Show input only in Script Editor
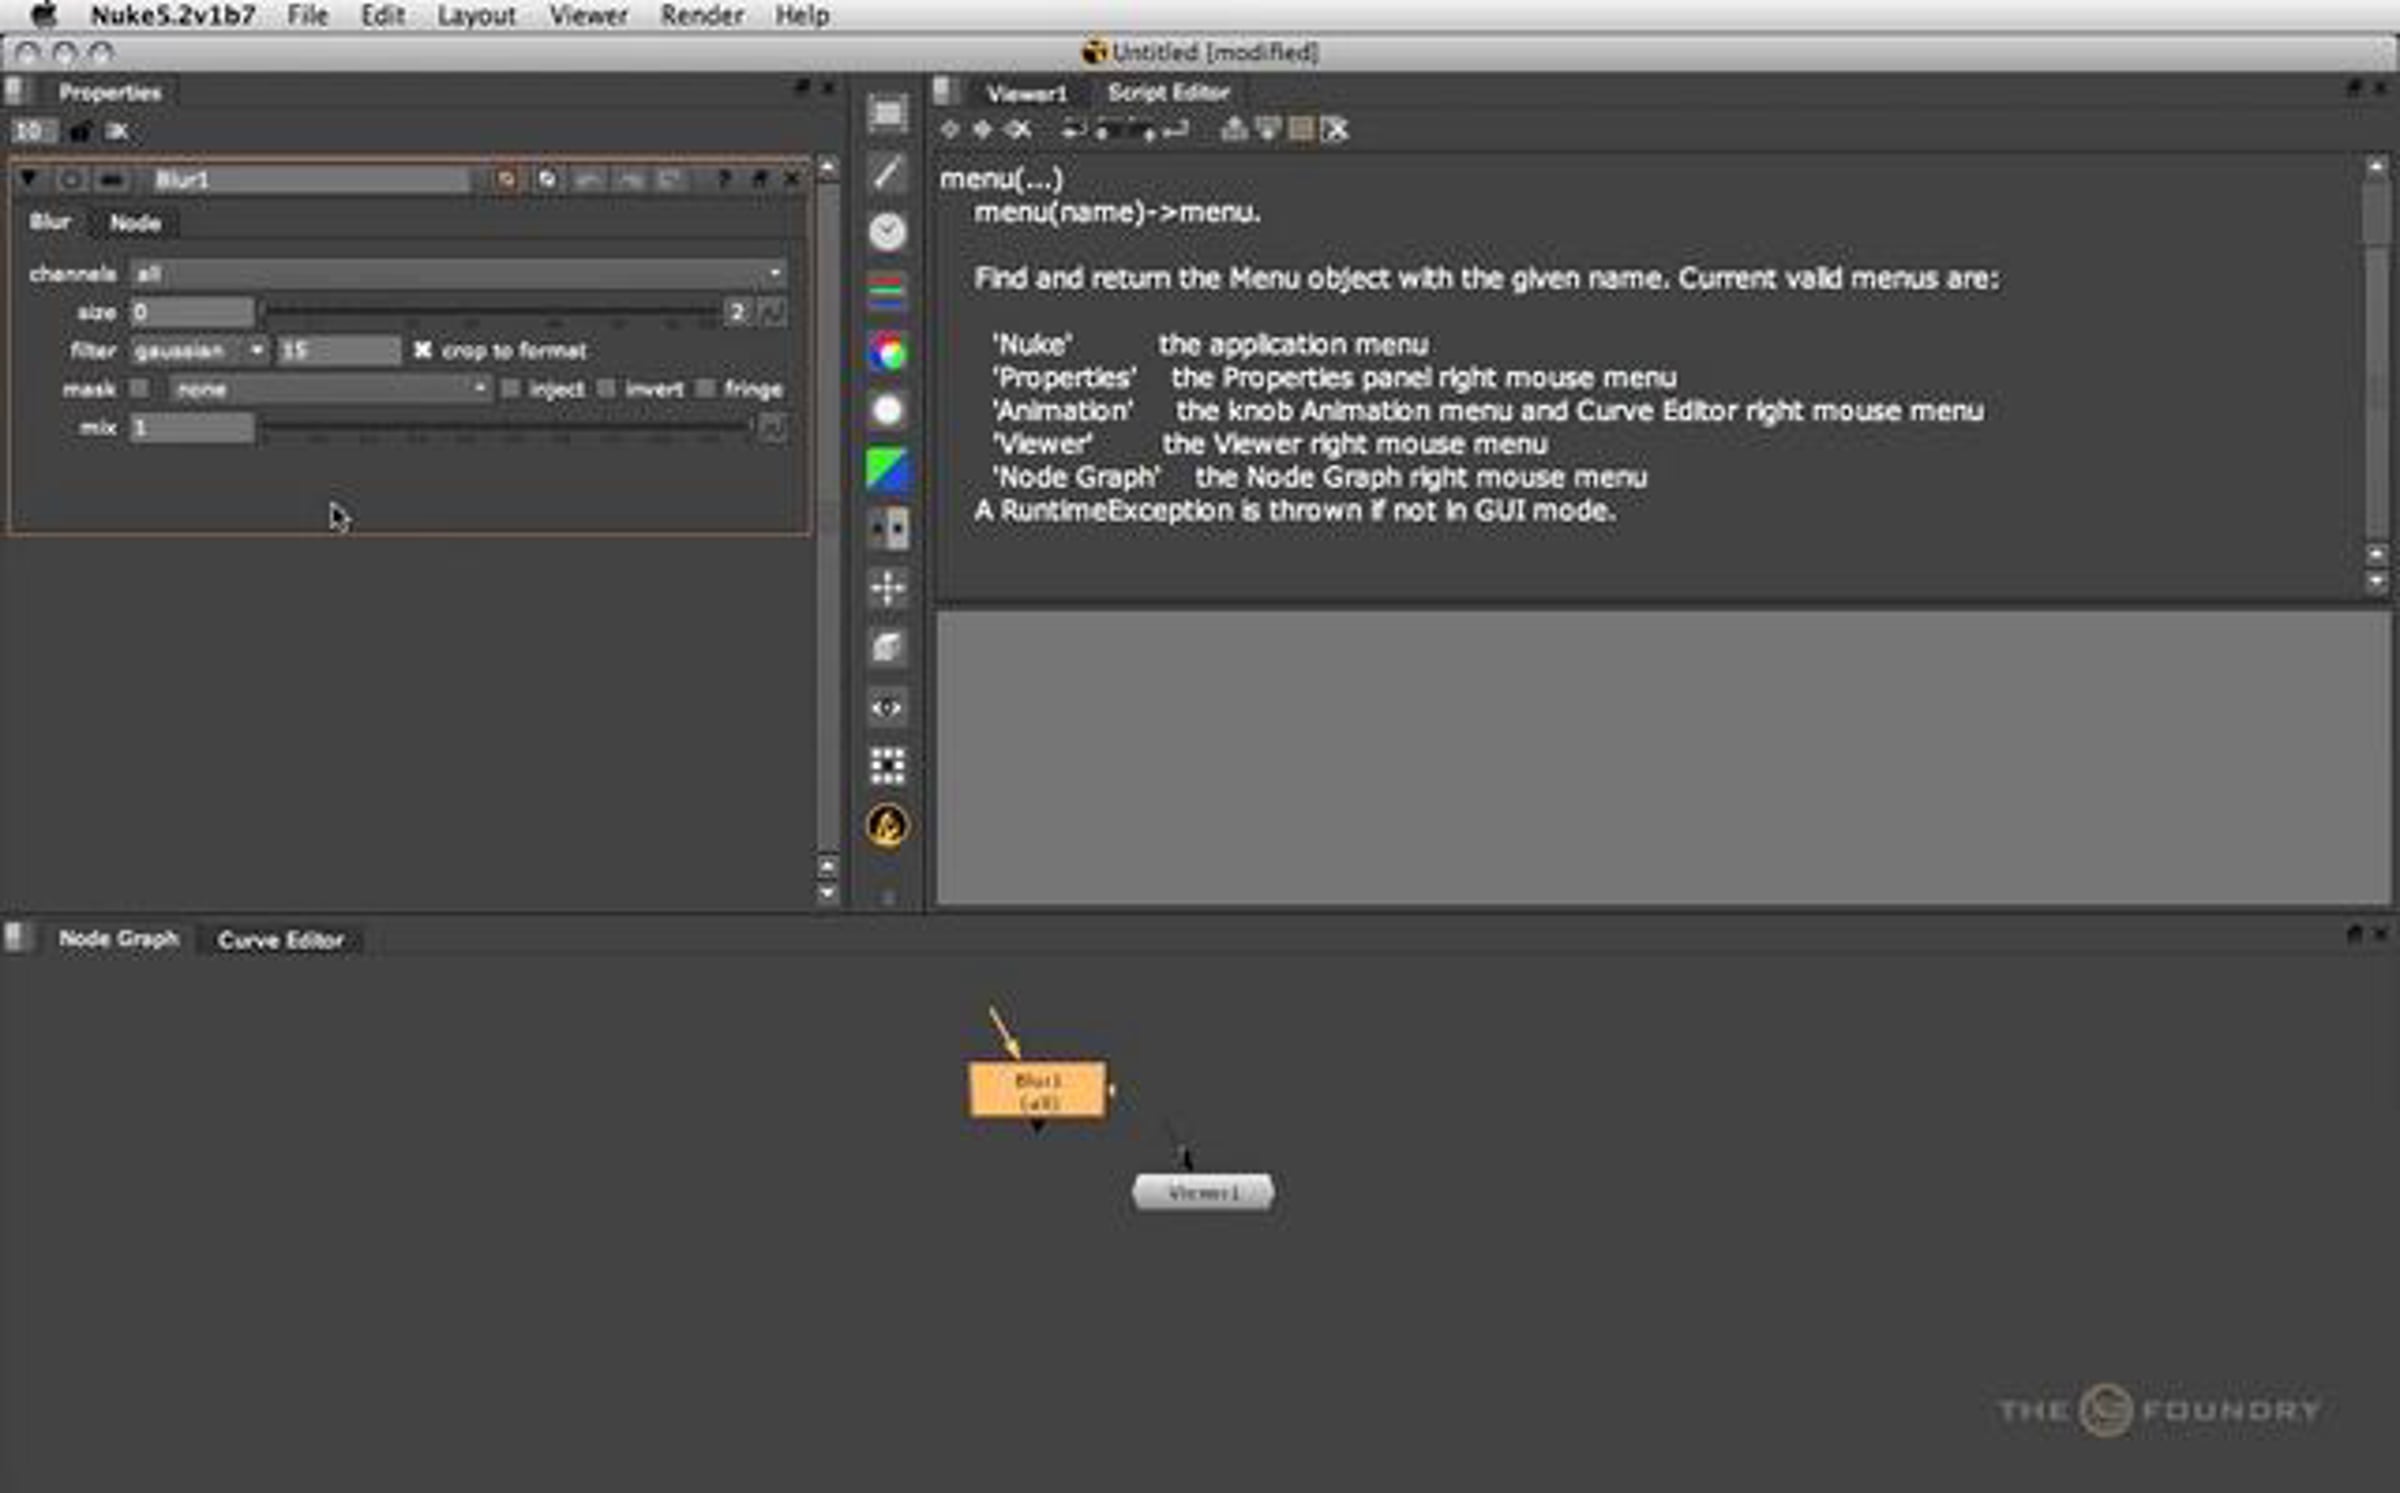The width and height of the screenshot is (2400, 1493). tap(1234, 129)
